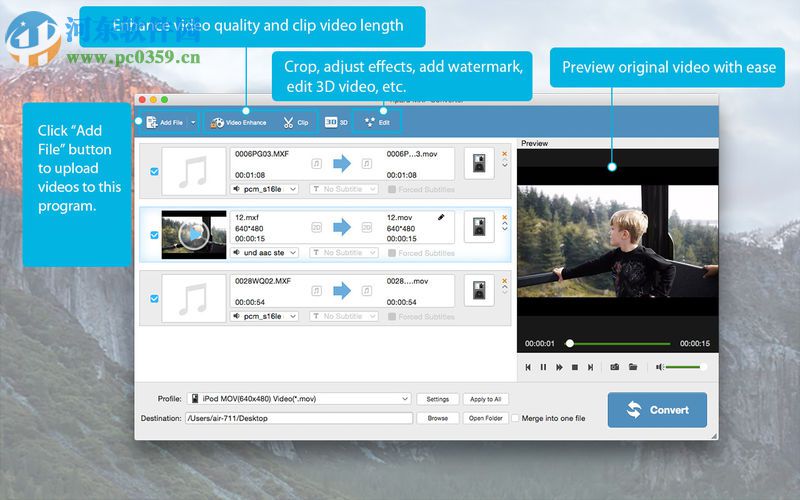Enable Forced Subtitles for 12.mxf
Screen dimensions: 800x500
[x=392, y=253]
